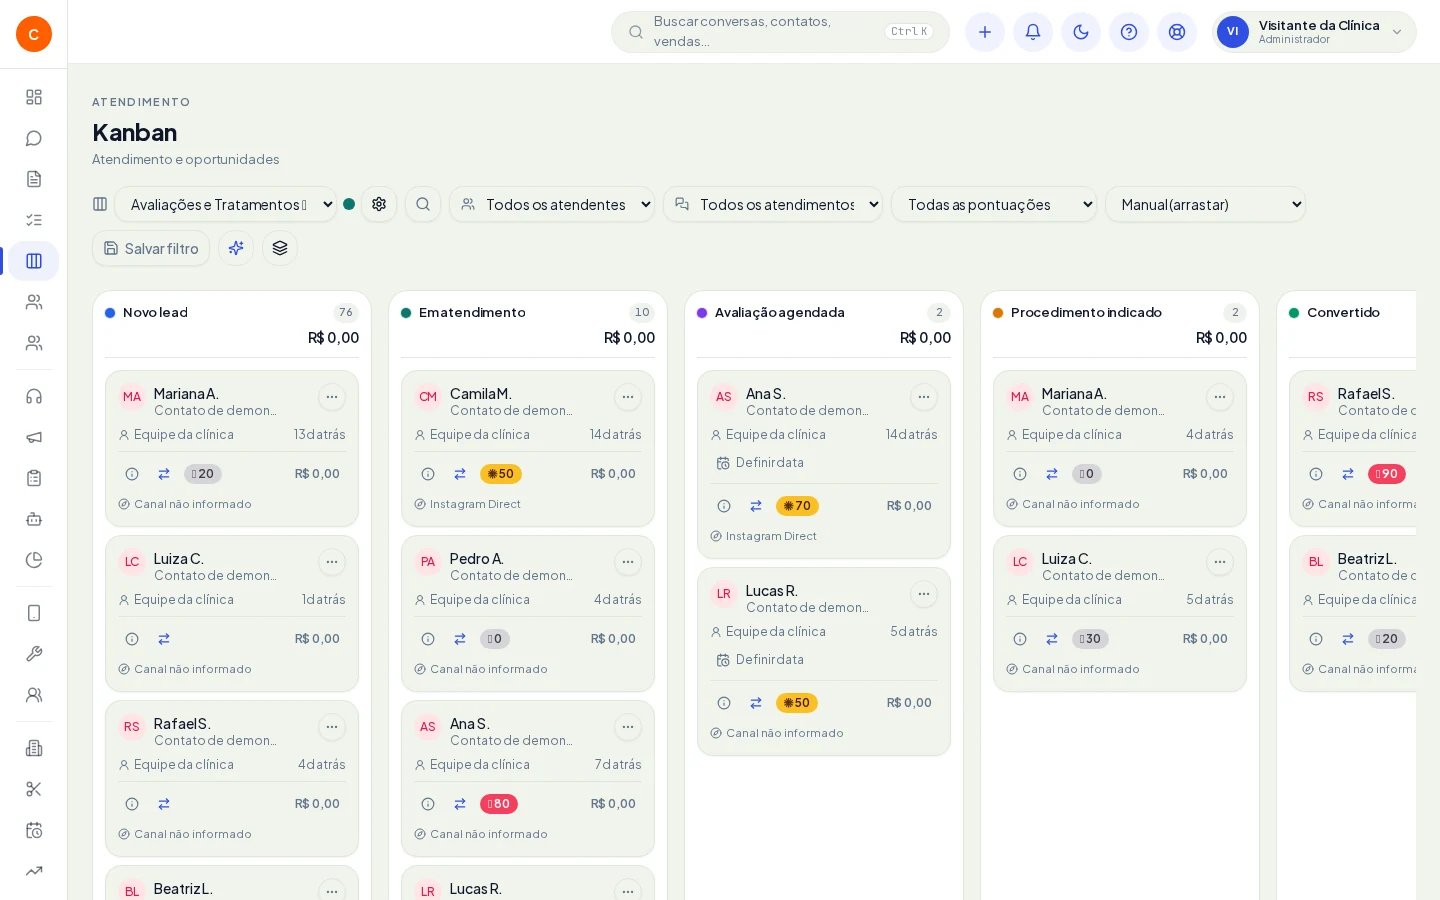This screenshot has width=1440, height=900.
Task: Open the pie chart reports icon in sidebar
Action: (34, 560)
